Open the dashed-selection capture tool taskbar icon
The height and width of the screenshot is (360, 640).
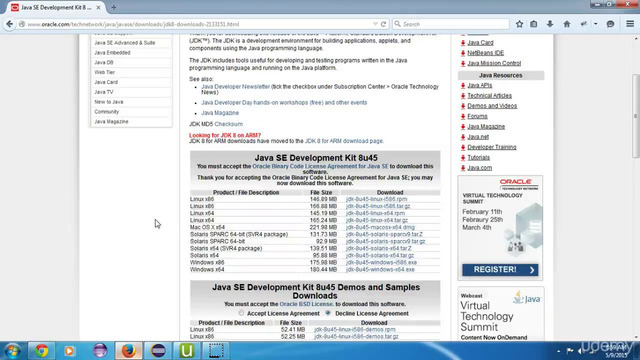[x=216, y=351]
